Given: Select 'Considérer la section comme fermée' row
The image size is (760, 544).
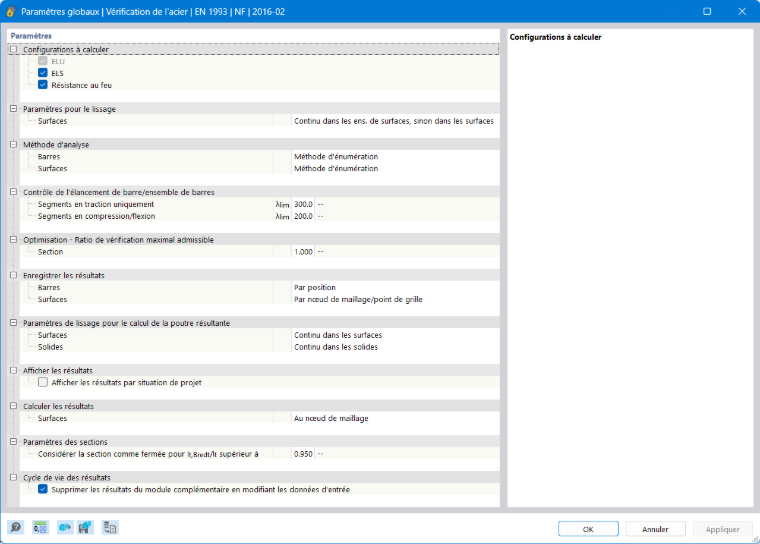Looking at the screenshot, I should coord(259,454).
